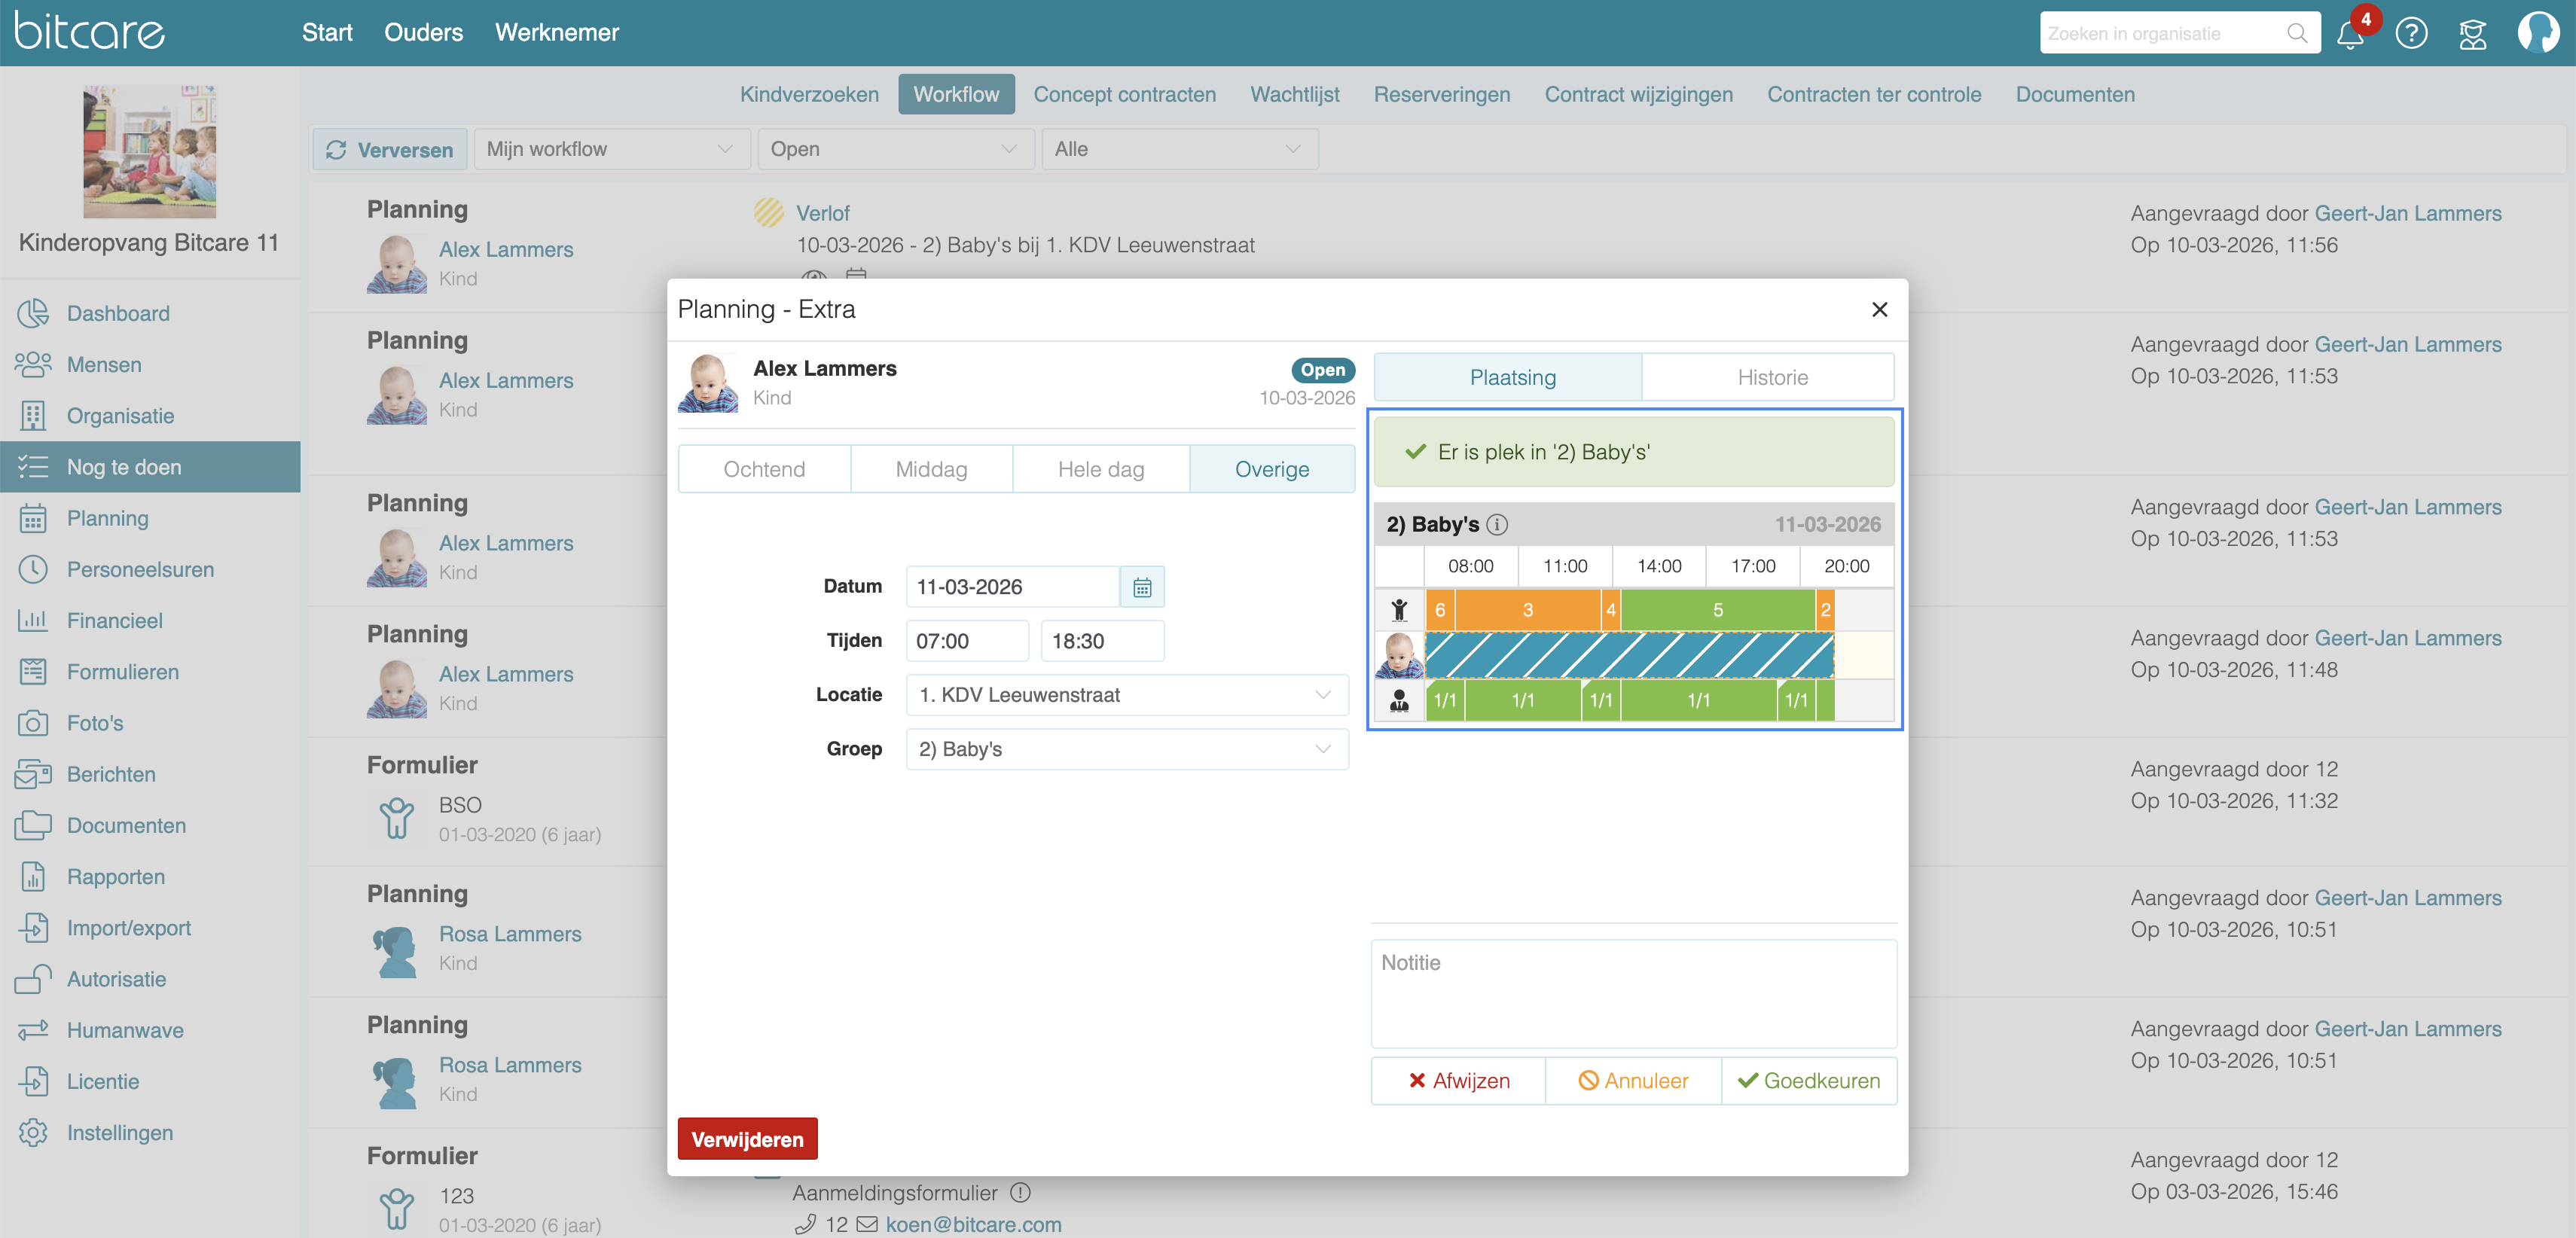The width and height of the screenshot is (2576, 1238).
Task: Click the user profile avatar icon
Action: tap(2537, 33)
